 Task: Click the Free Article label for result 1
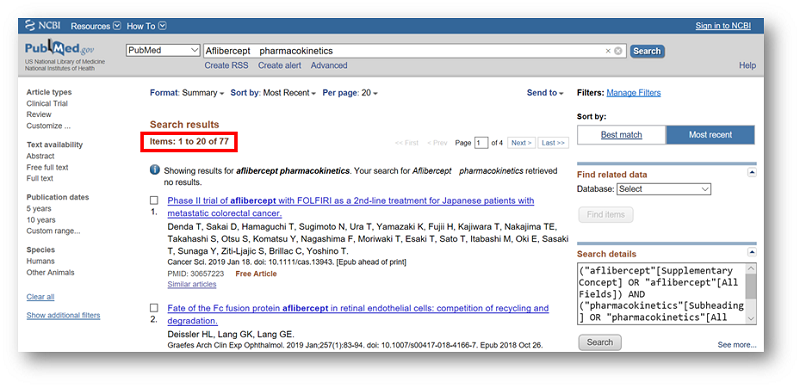pyautogui.click(x=256, y=274)
